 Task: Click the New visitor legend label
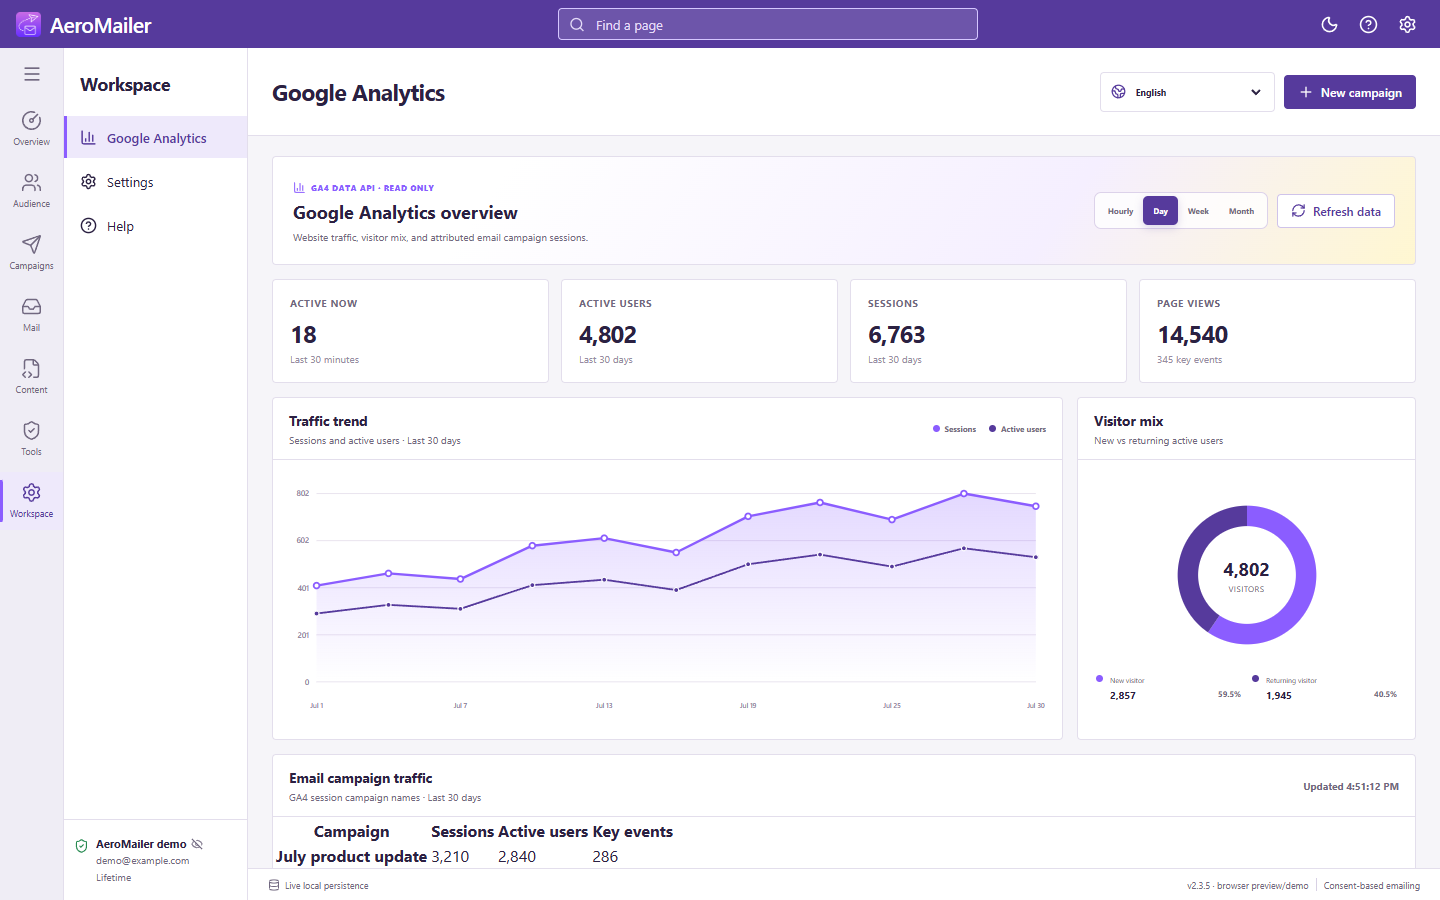point(1127,680)
